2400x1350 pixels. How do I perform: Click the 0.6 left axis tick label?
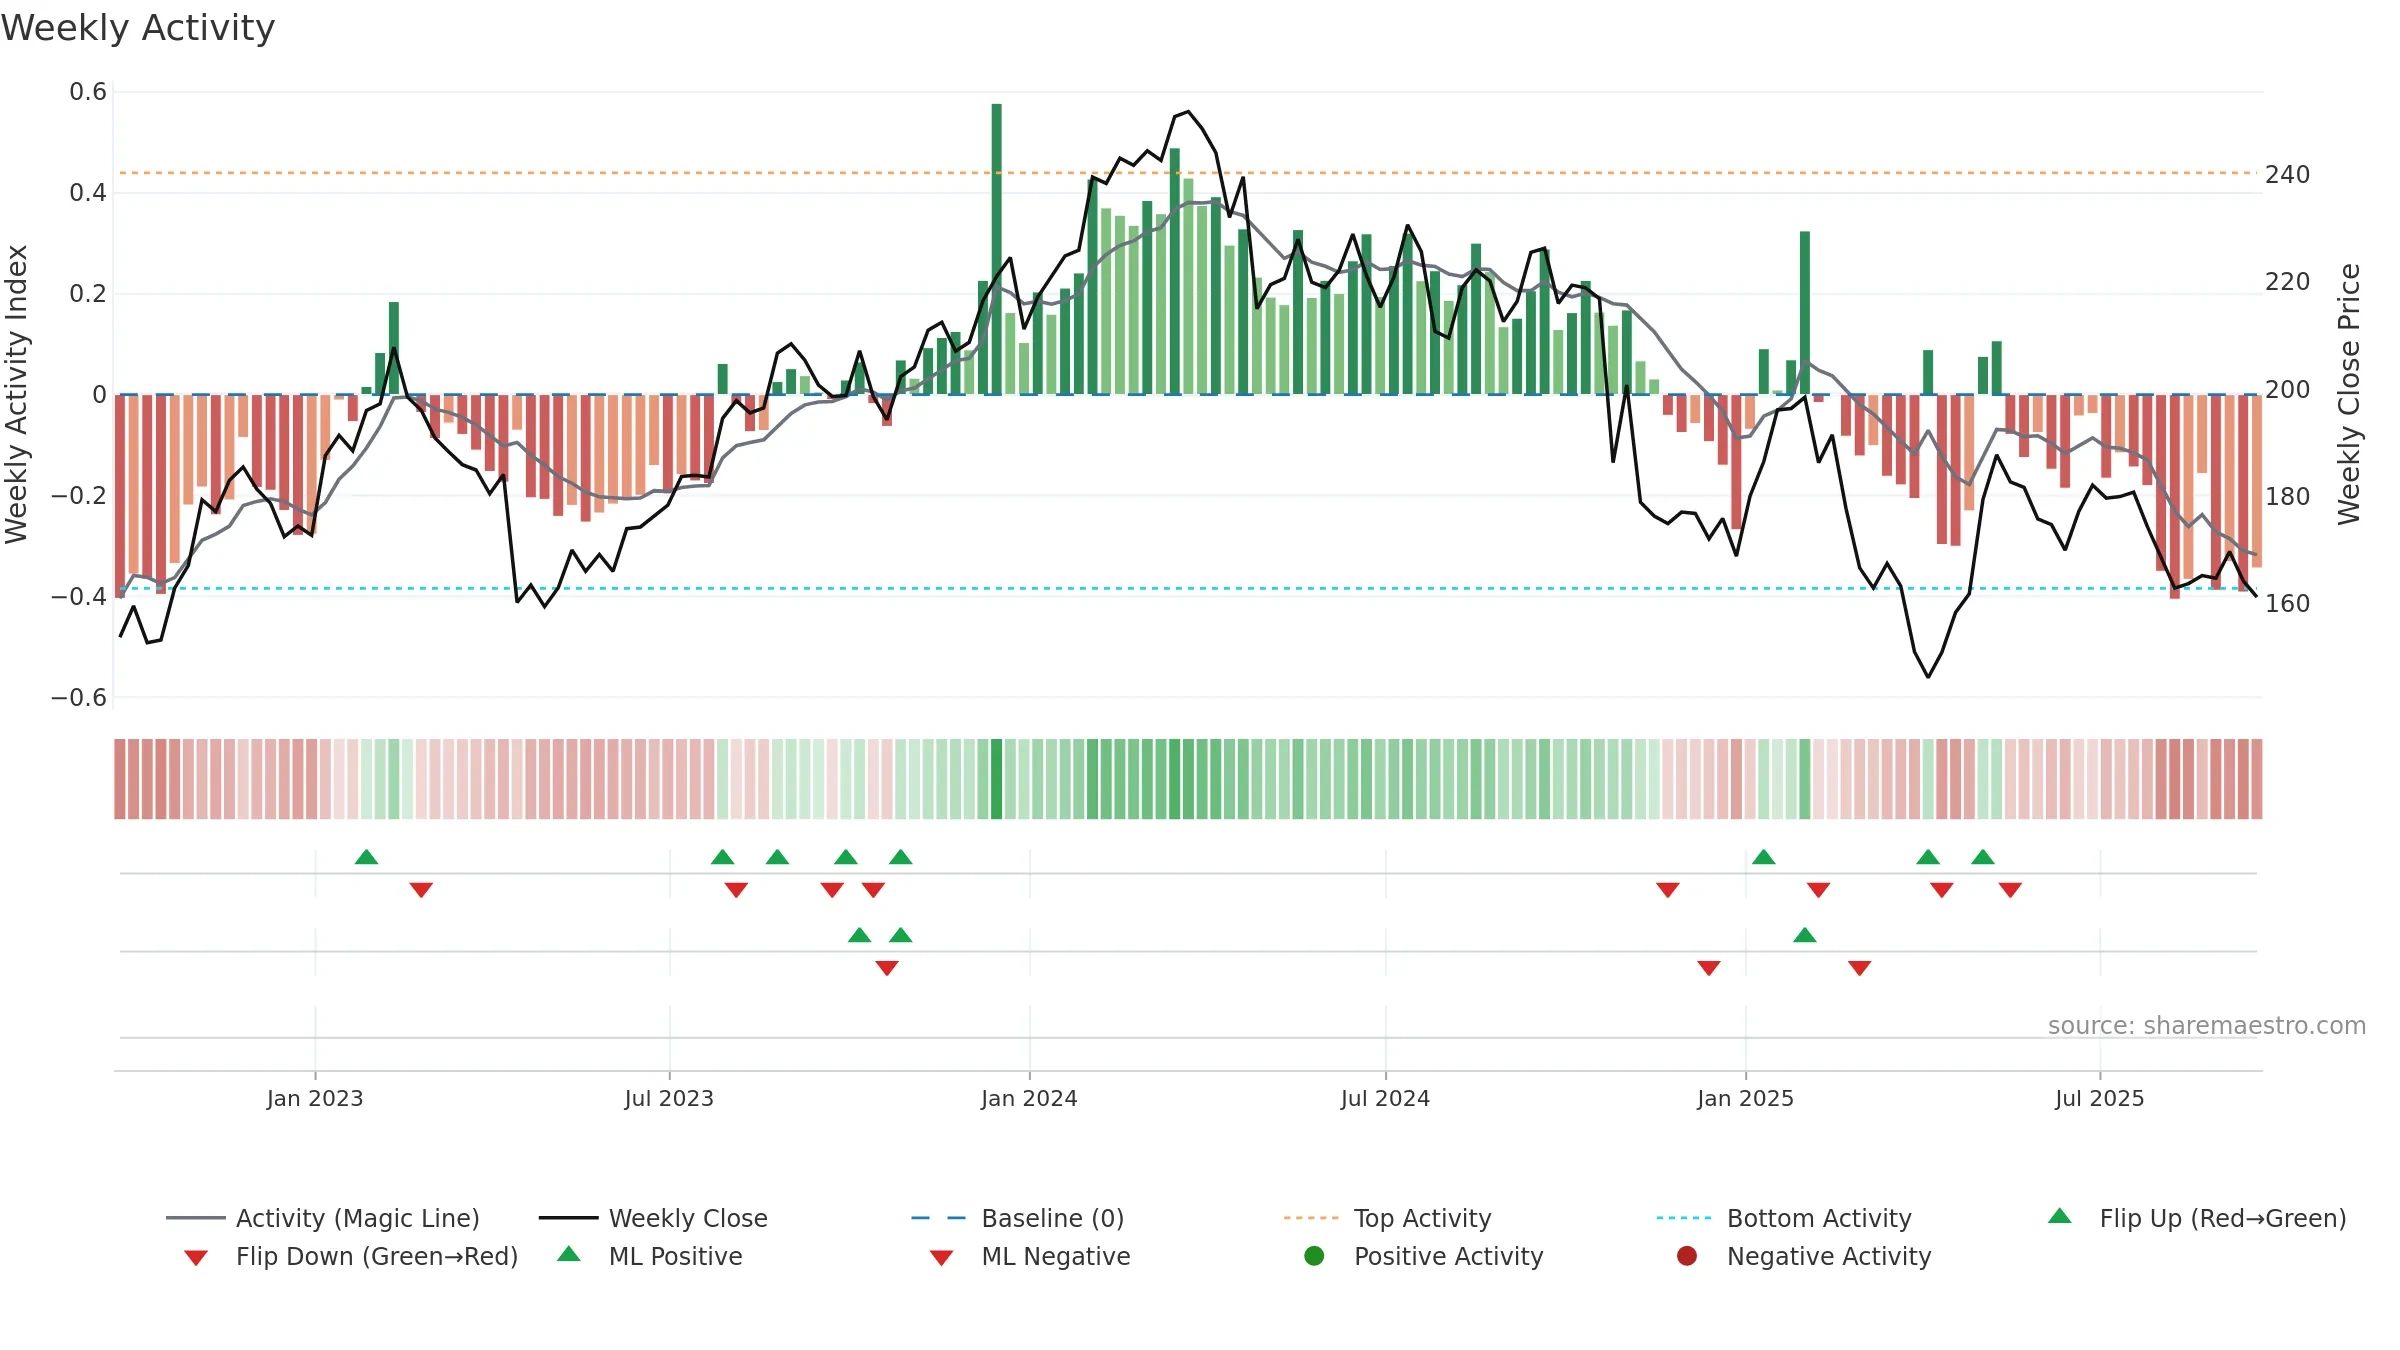88,92
